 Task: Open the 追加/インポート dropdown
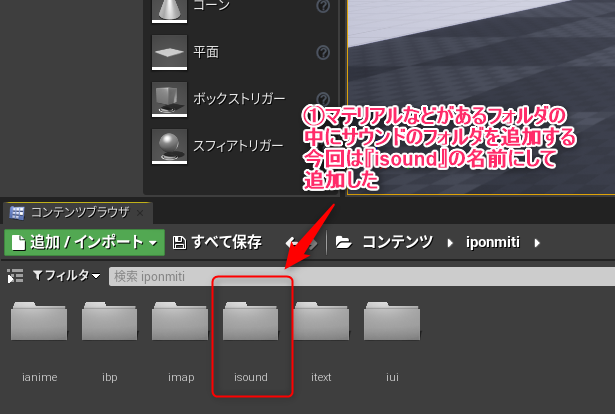[x=84, y=242]
